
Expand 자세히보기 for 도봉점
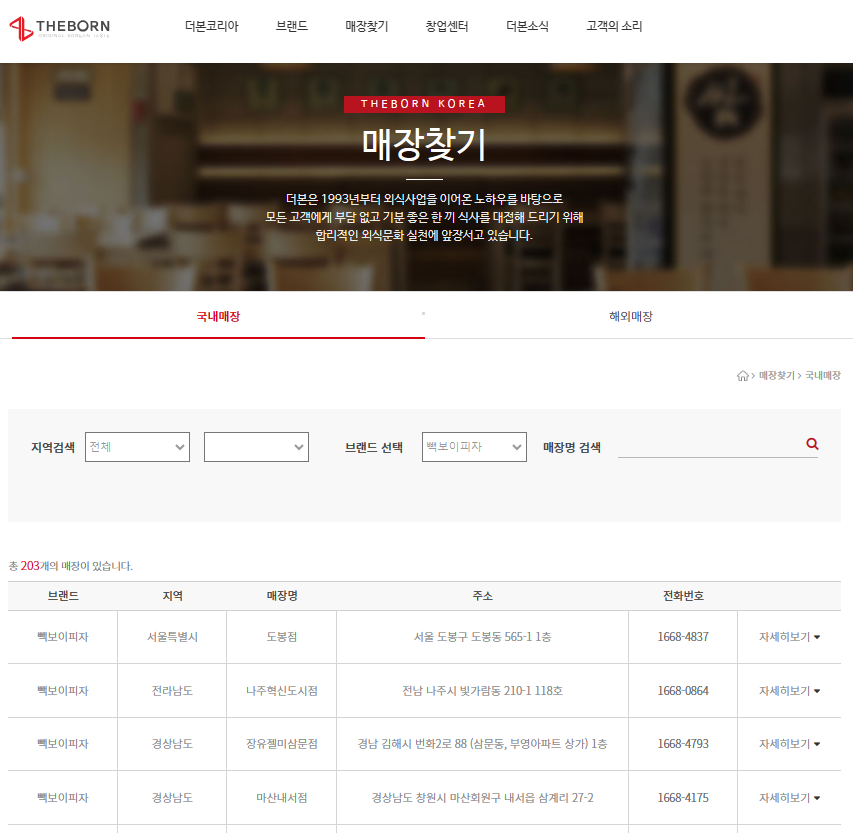click(789, 637)
